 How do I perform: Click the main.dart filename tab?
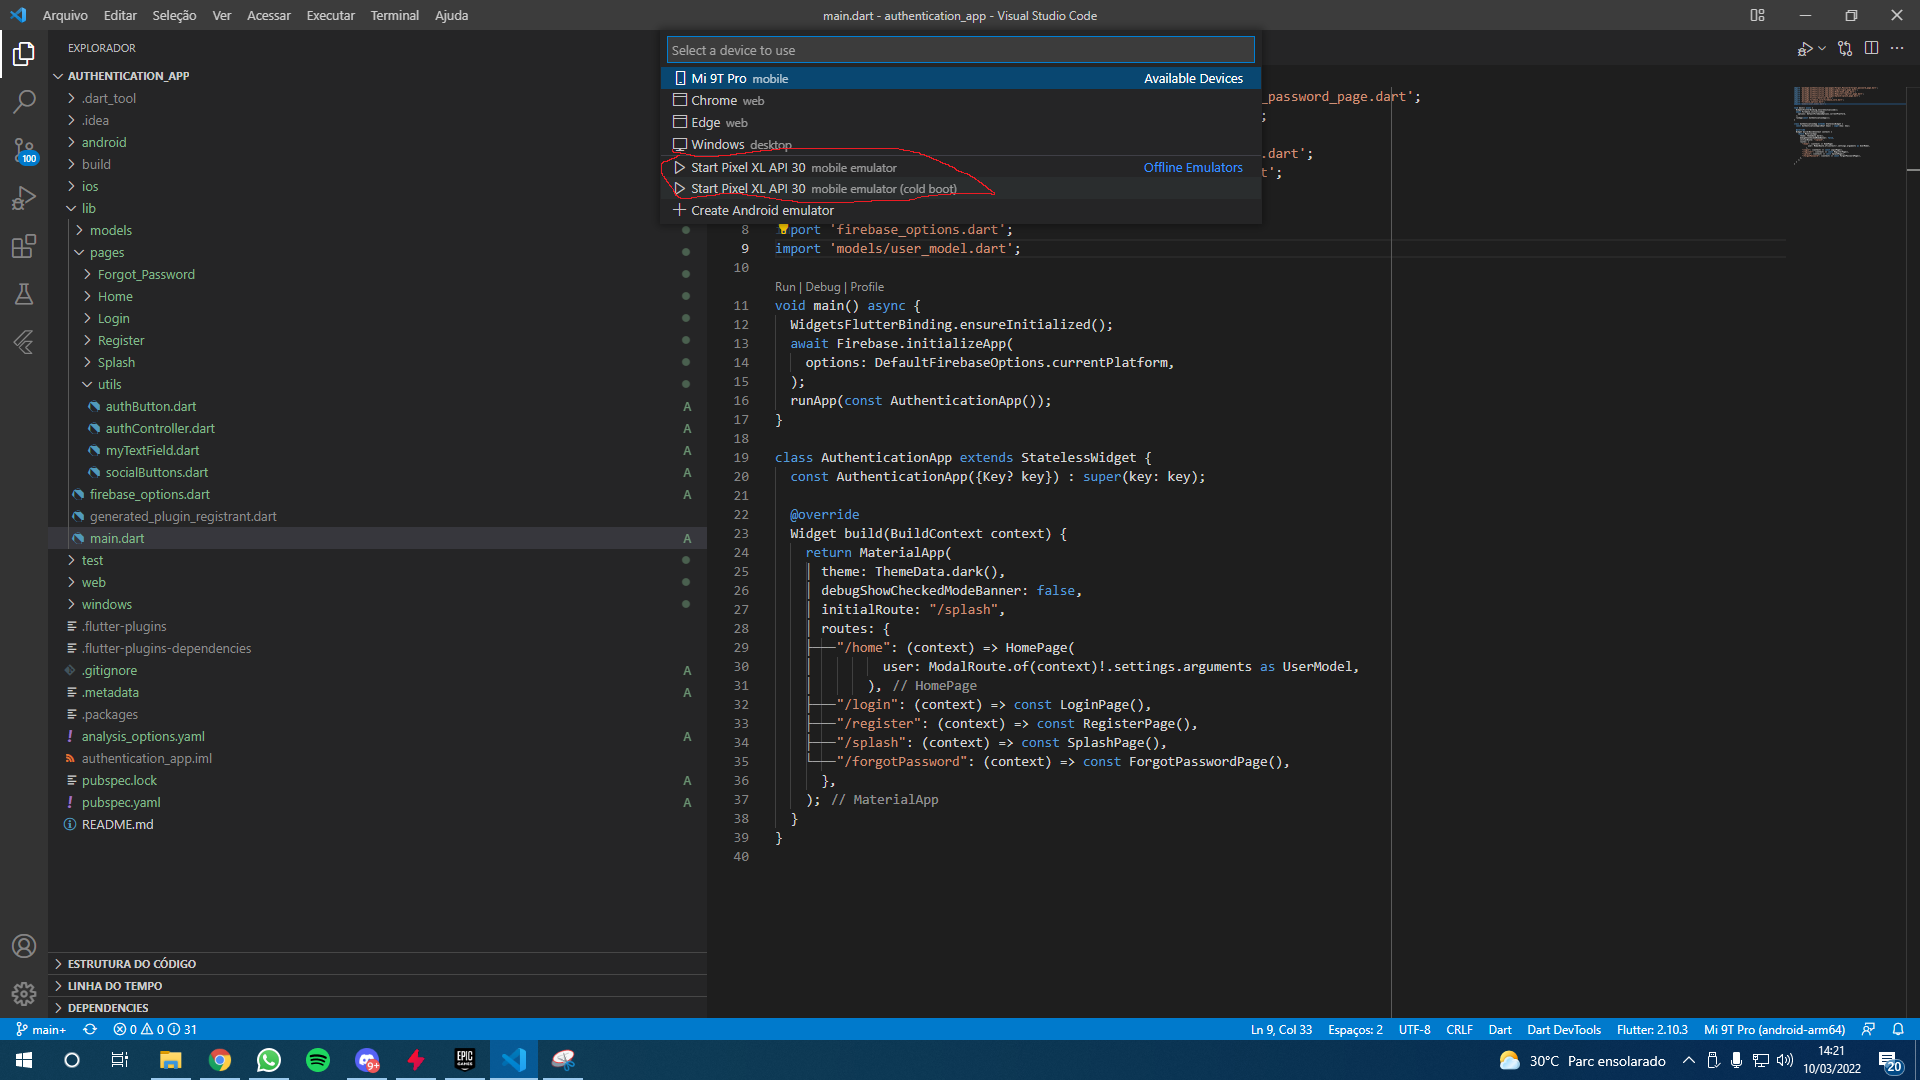[x=116, y=537]
